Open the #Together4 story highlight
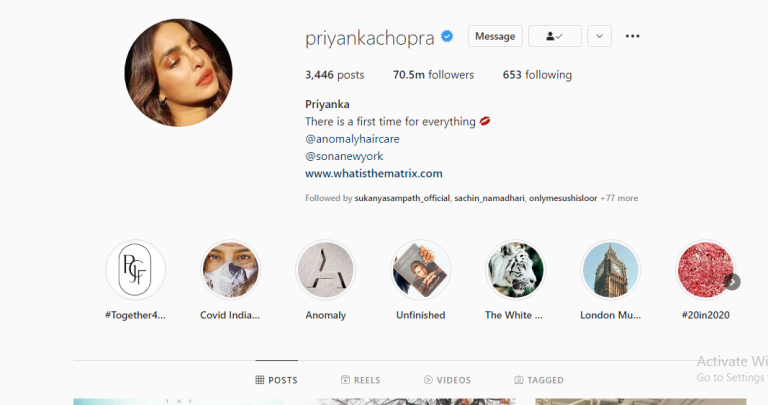Screen dimensions: 768x405 click(x=135, y=270)
